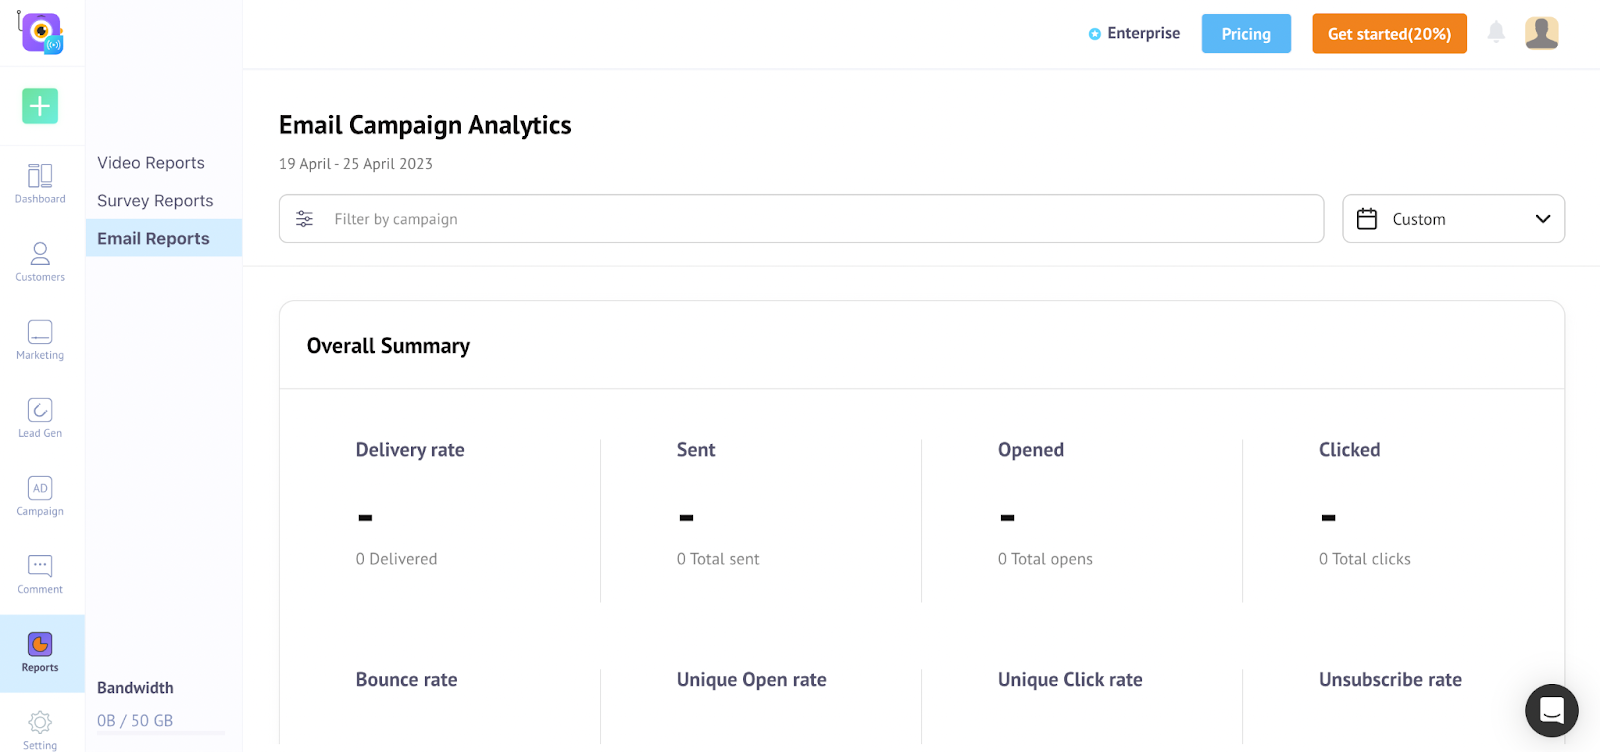
Task: Click the Unique Open rate label
Action: [x=751, y=680]
